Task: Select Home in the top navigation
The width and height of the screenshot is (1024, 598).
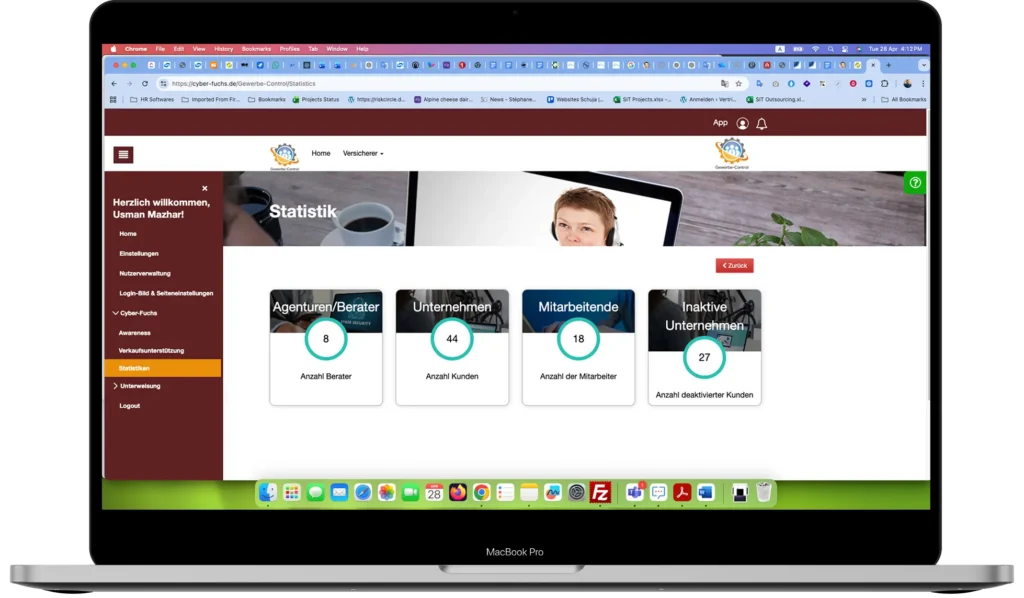Action: tap(321, 153)
